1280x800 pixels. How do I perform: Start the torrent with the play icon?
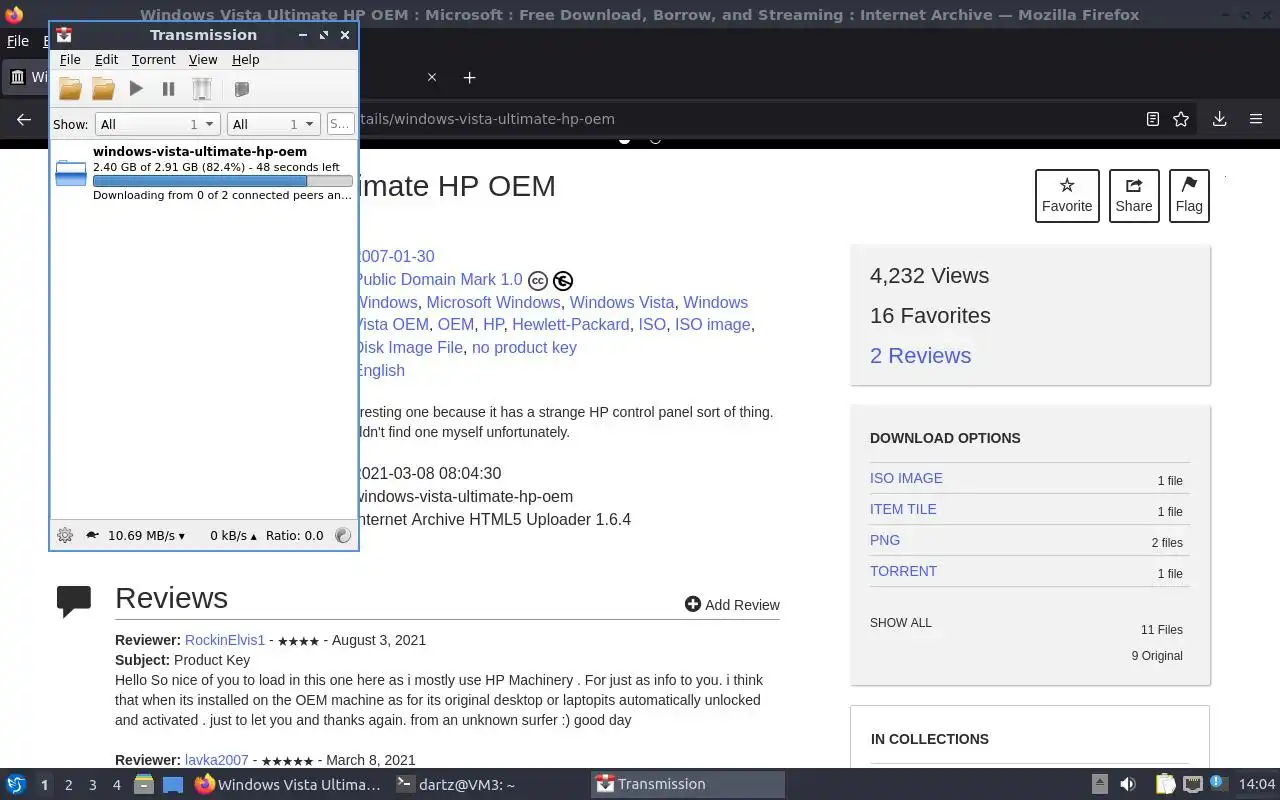coord(136,89)
